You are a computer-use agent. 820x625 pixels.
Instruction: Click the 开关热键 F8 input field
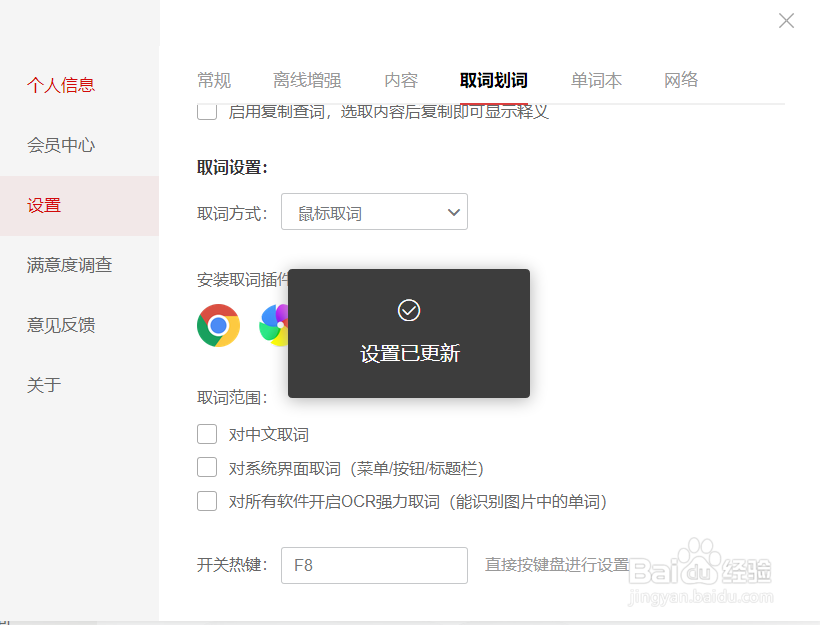click(374, 565)
